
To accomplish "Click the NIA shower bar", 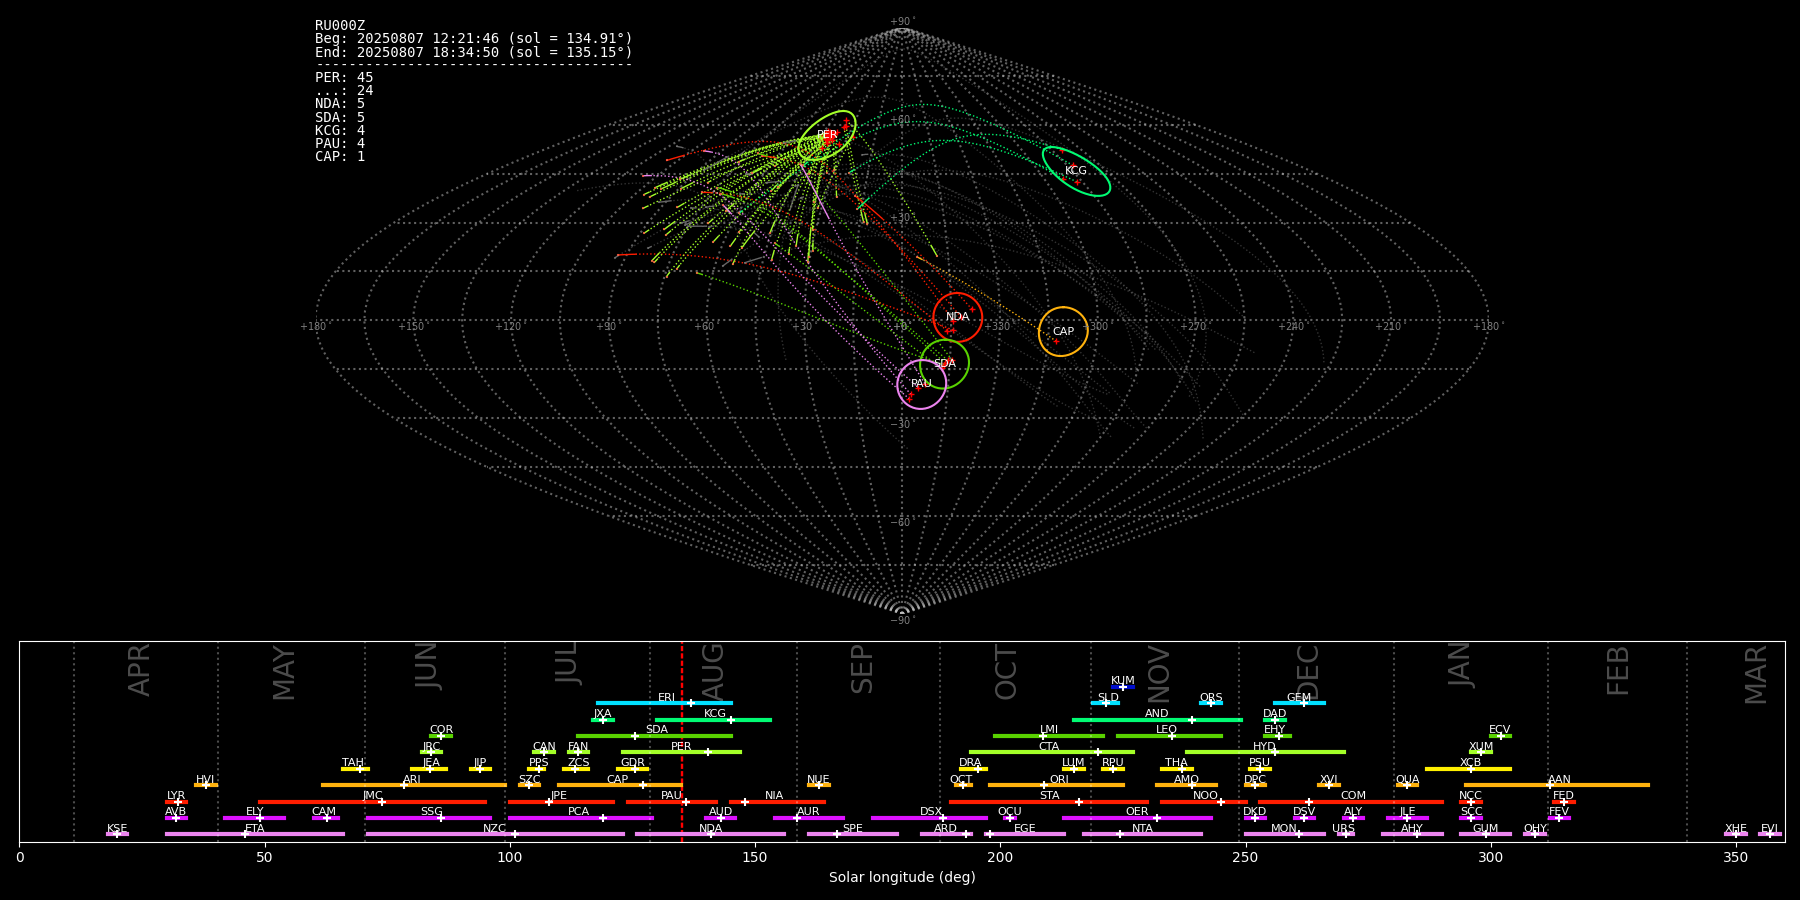I will [777, 801].
